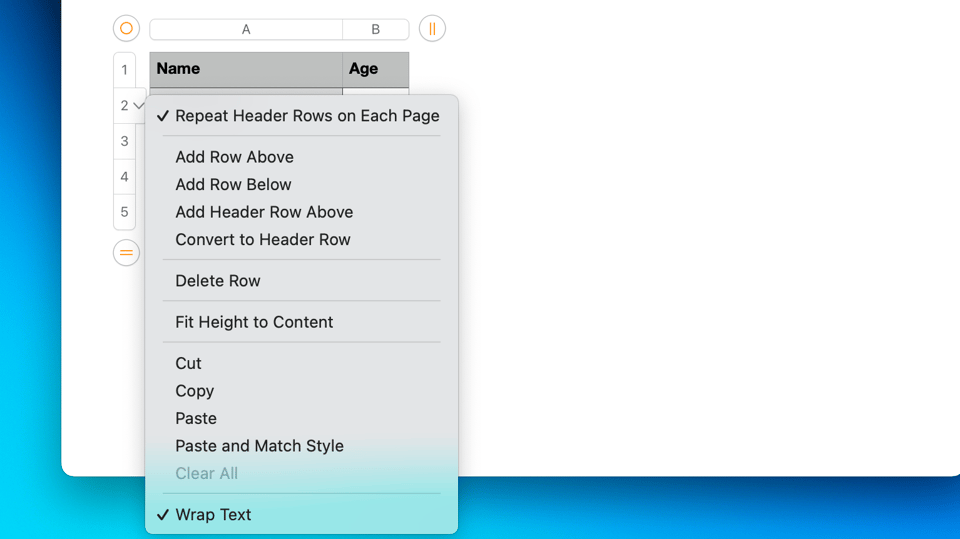Choose Add Row Below
The image size is (960, 539).
(x=233, y=185)
